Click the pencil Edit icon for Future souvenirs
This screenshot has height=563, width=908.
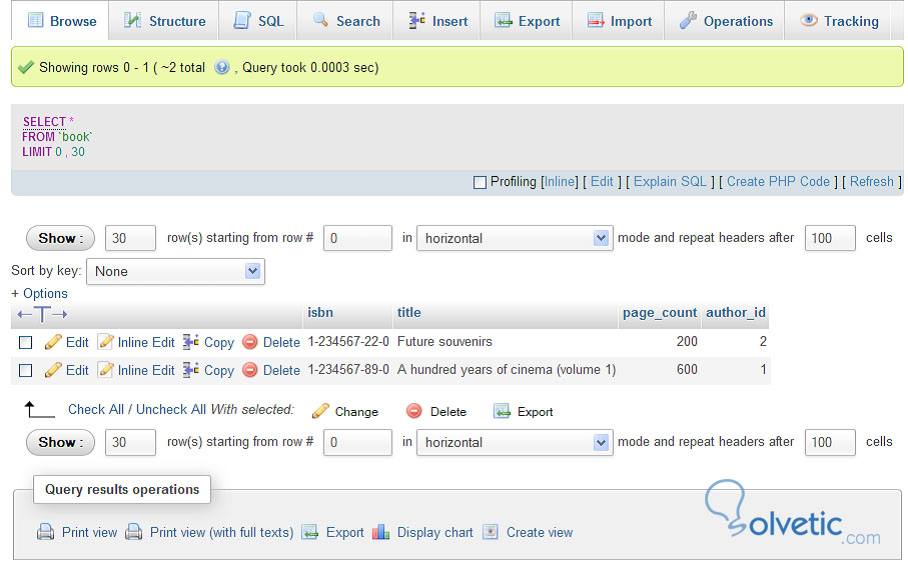53,342
